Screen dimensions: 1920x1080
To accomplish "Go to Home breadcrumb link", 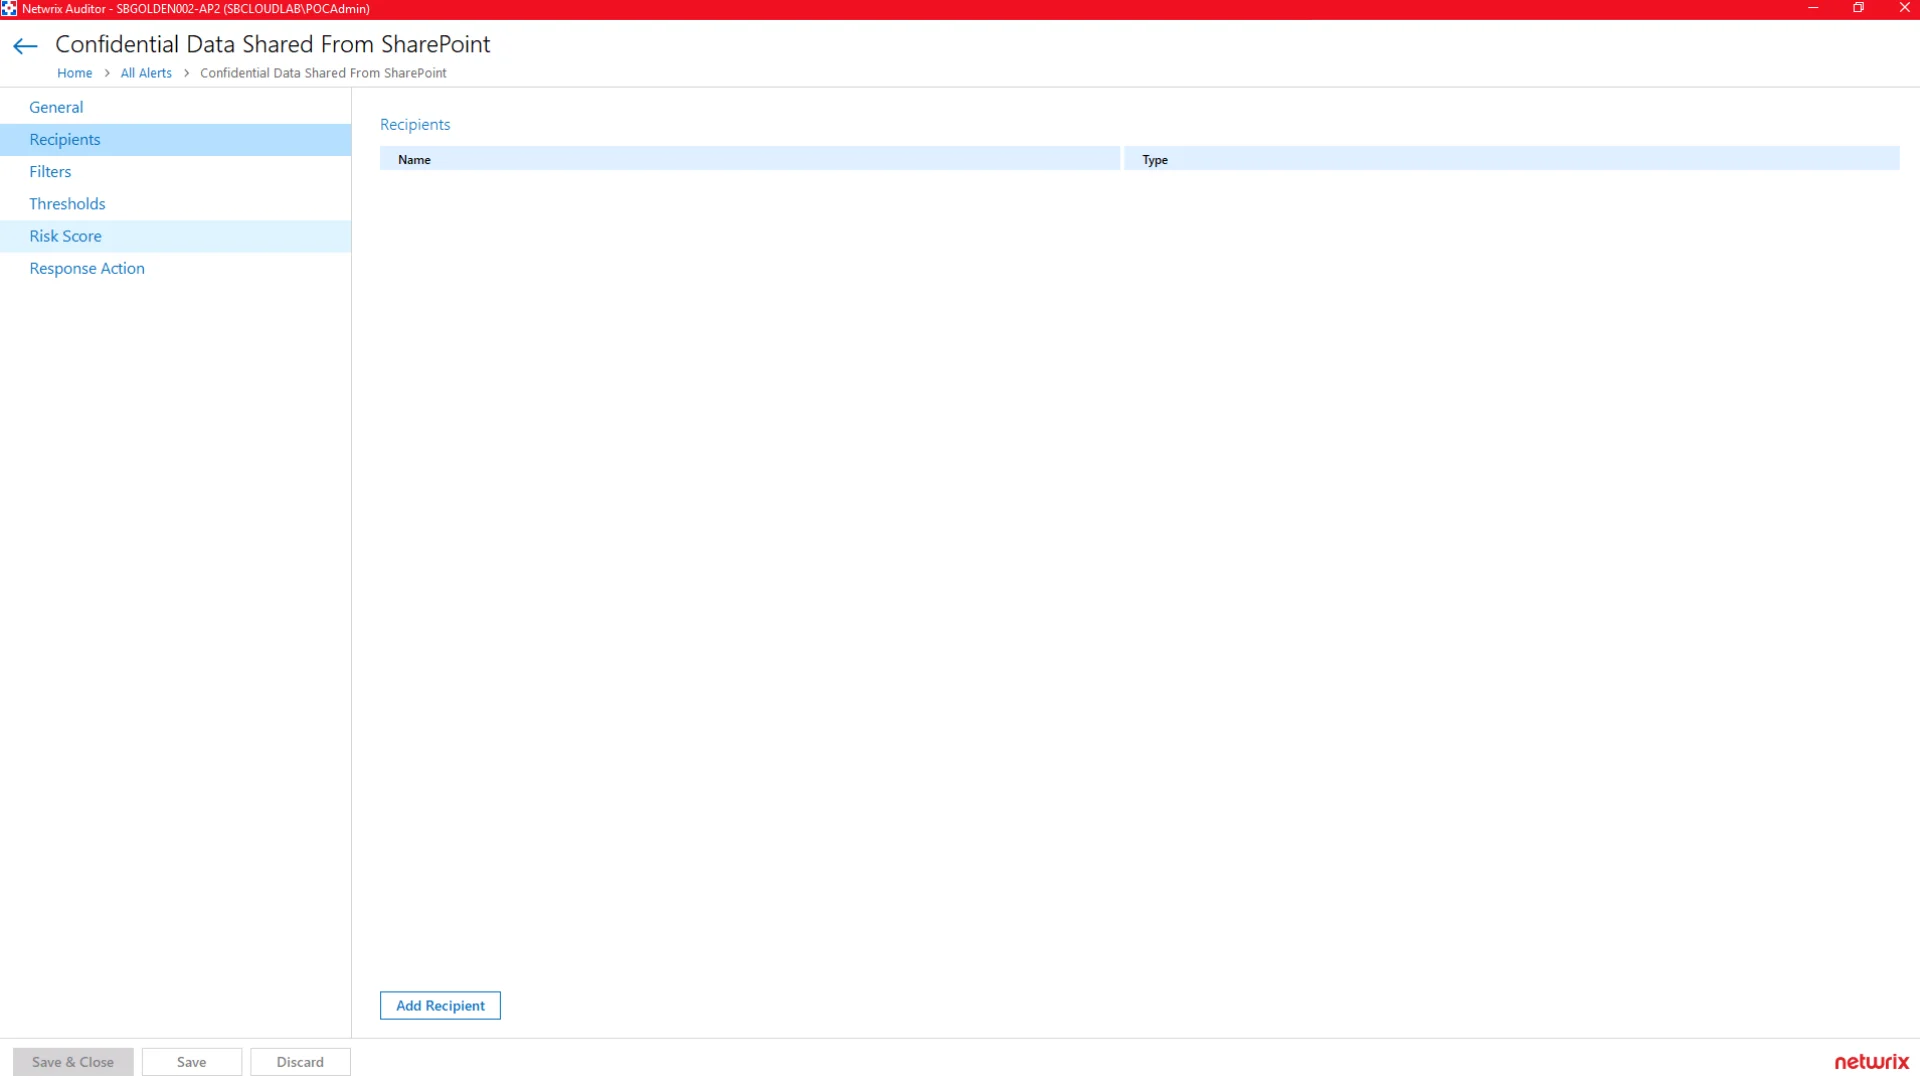I will [74, 73].
